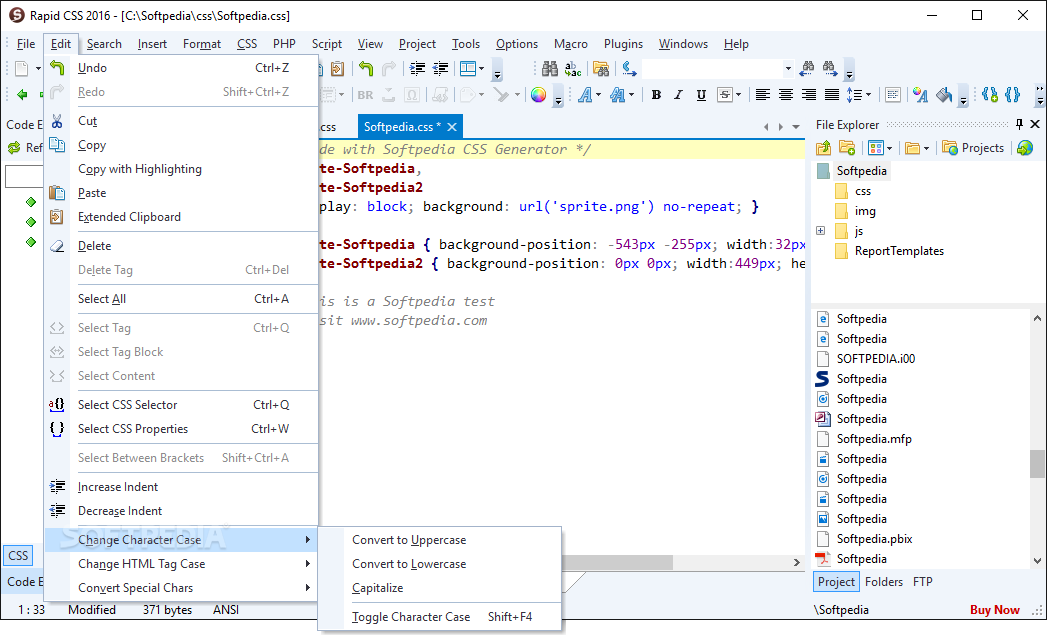This screenshot has height=635, width=1047.
Task: Click the font color A icon
Action: pyautogui.click(x=920, y=95)
